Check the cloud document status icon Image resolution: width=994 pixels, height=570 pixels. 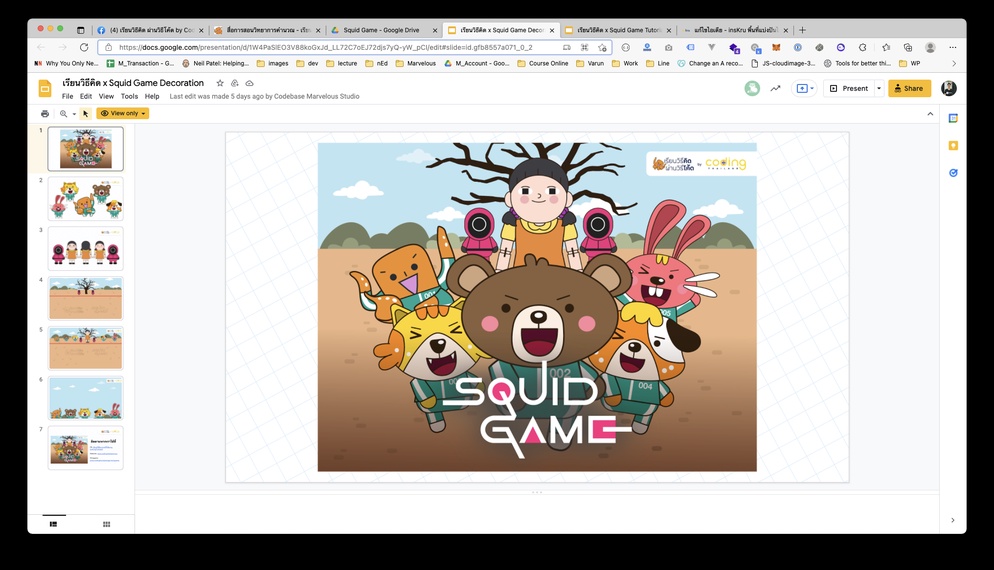click(x=250, y=83)
